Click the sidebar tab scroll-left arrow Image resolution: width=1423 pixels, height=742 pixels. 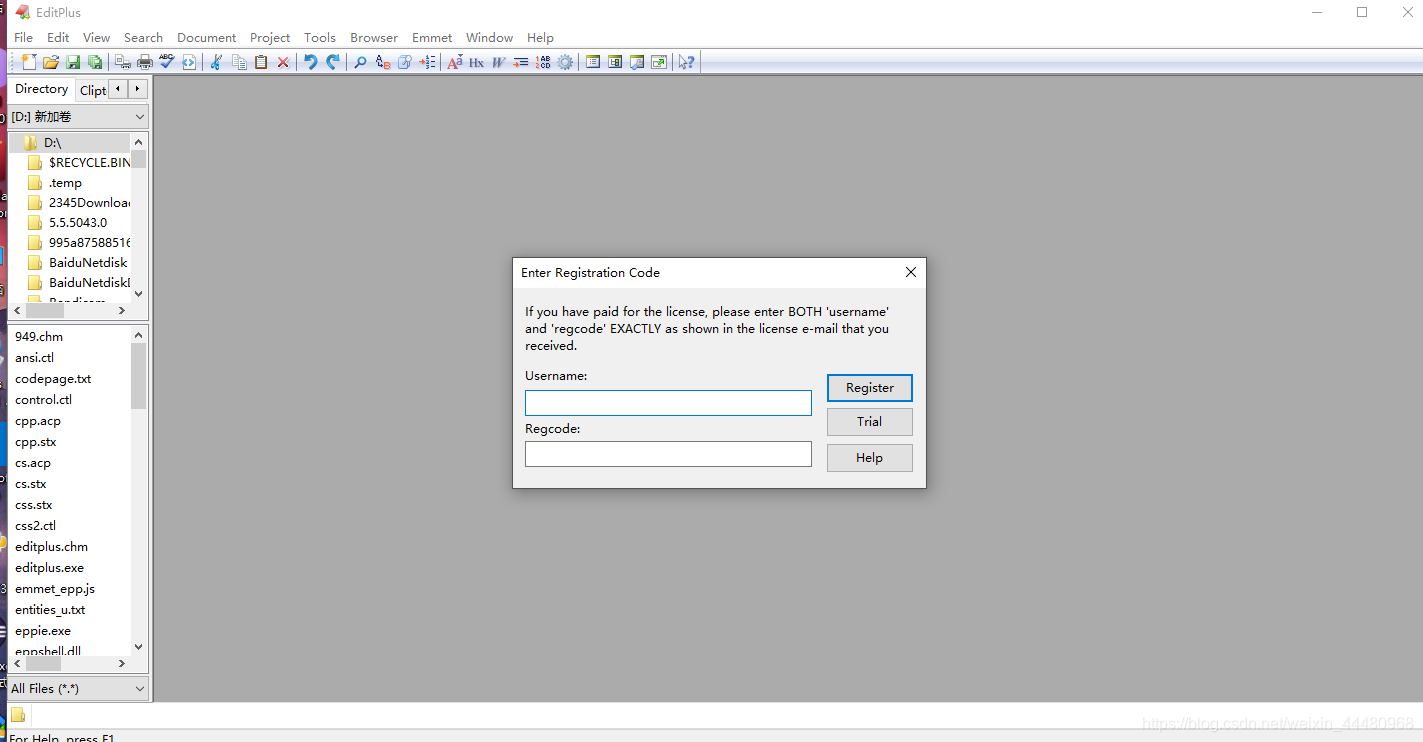[118, 89]
